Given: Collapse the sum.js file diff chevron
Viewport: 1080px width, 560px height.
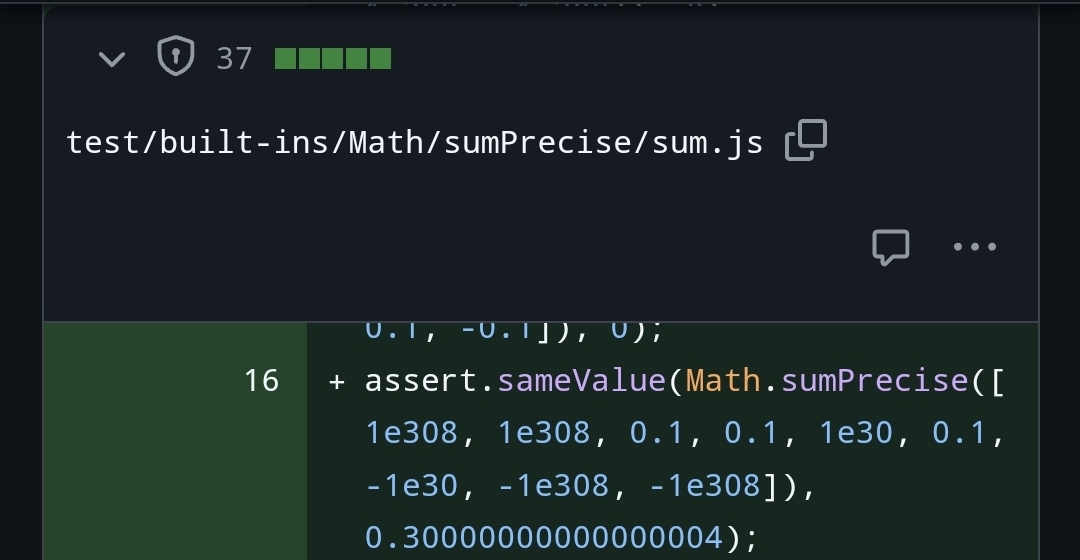Looking at the screenshot, I should coord(112,59).
